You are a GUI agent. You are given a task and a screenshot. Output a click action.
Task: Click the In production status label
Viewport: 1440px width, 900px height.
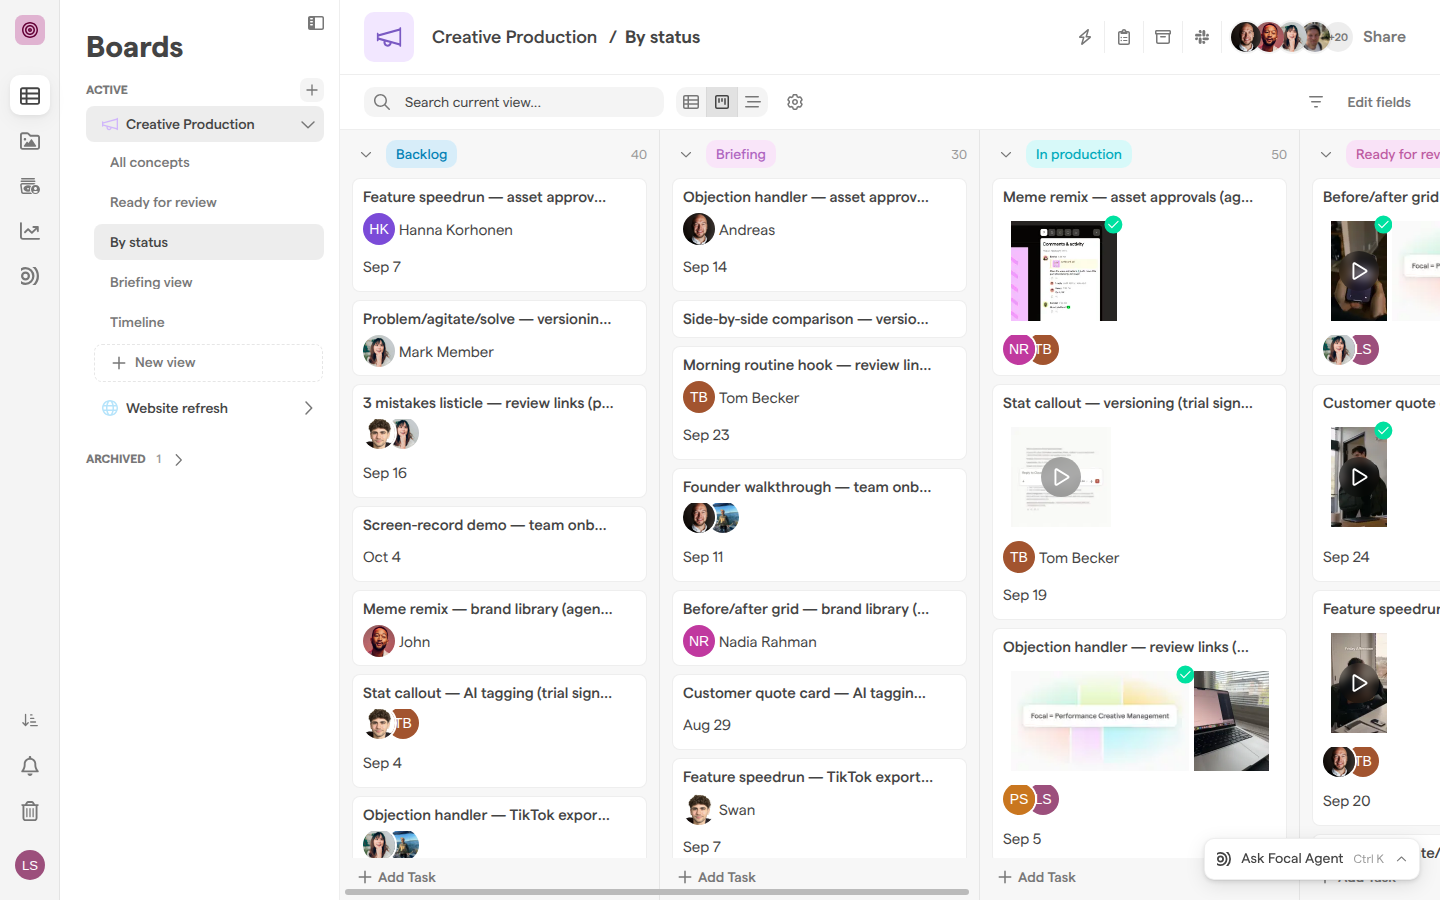1079,154
